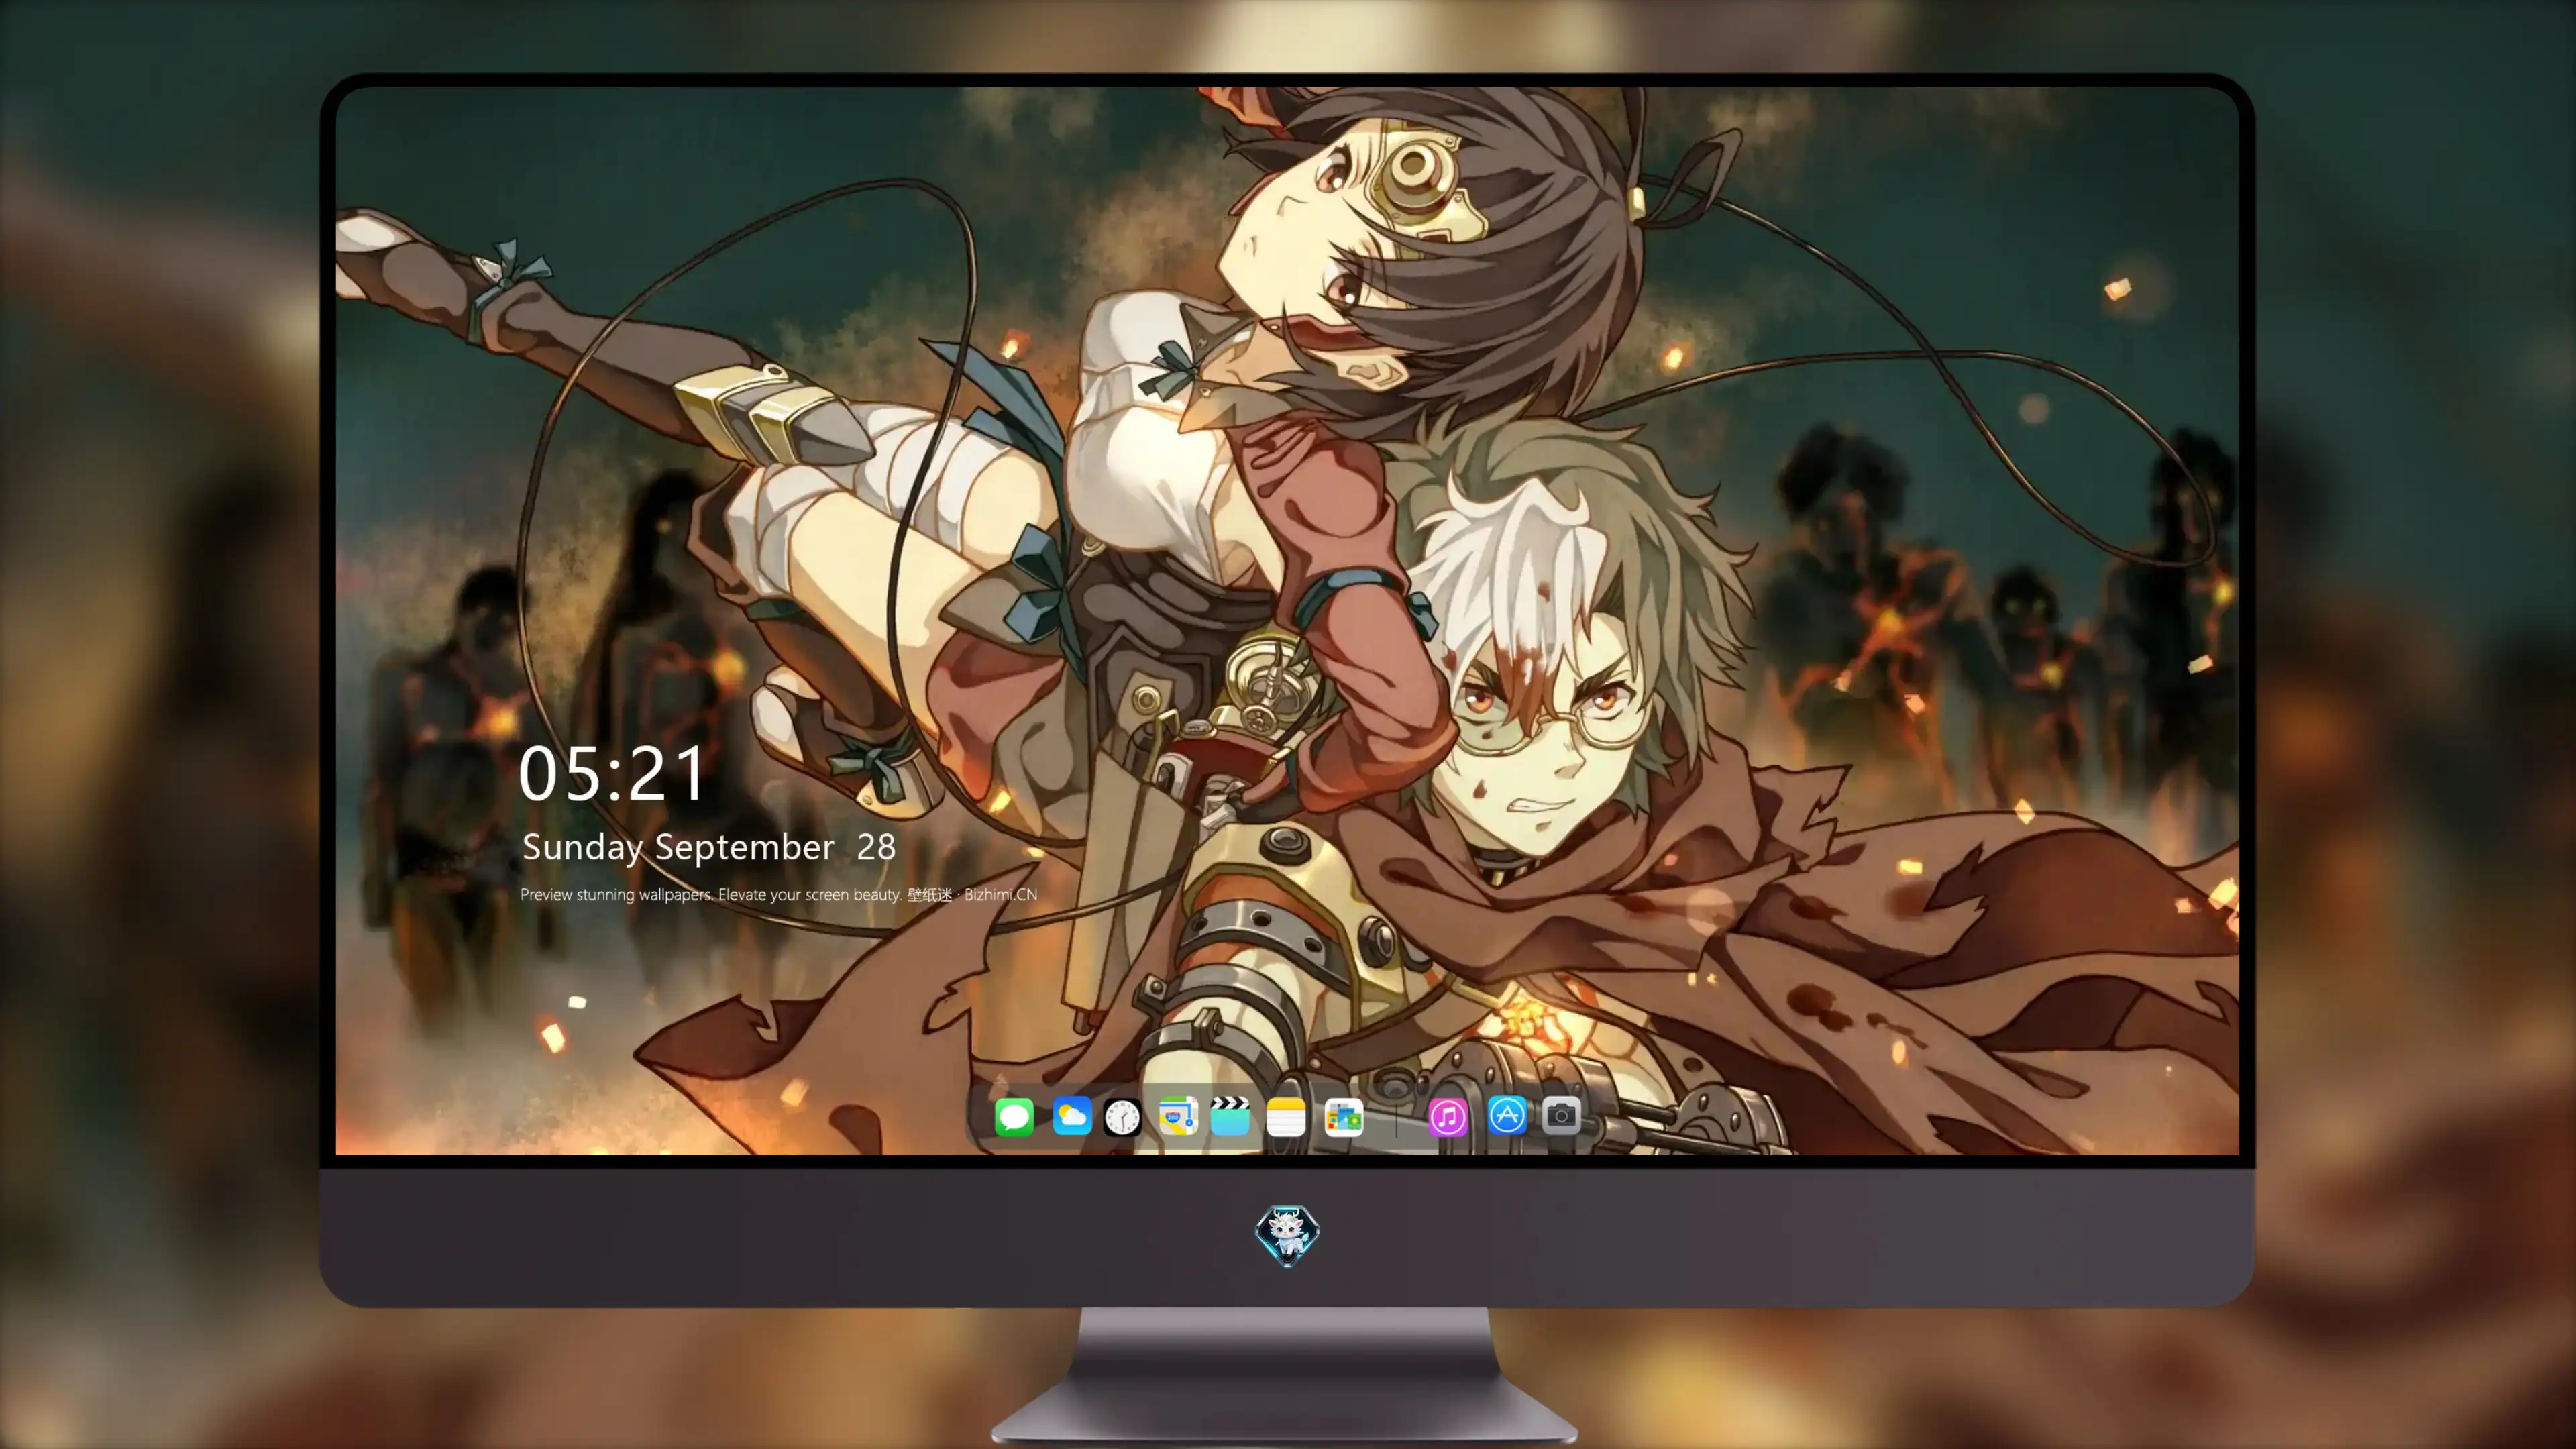Open the Videos clapperboard app in the dock
Image resolution: width=2576 pixels, height=1449 pixels.
1230,1116
